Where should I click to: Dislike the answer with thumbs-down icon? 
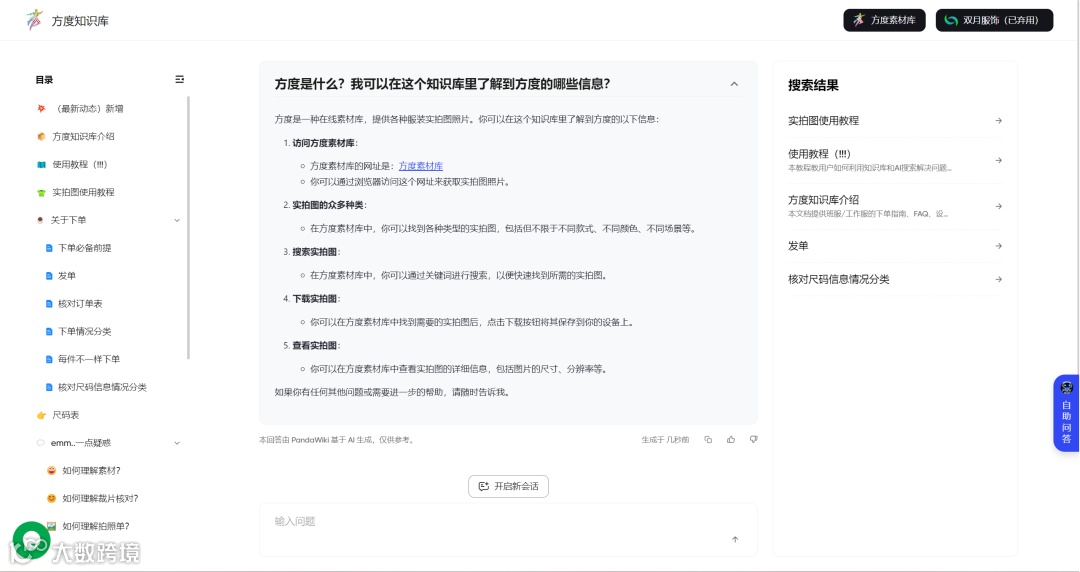tap(754, 440)
